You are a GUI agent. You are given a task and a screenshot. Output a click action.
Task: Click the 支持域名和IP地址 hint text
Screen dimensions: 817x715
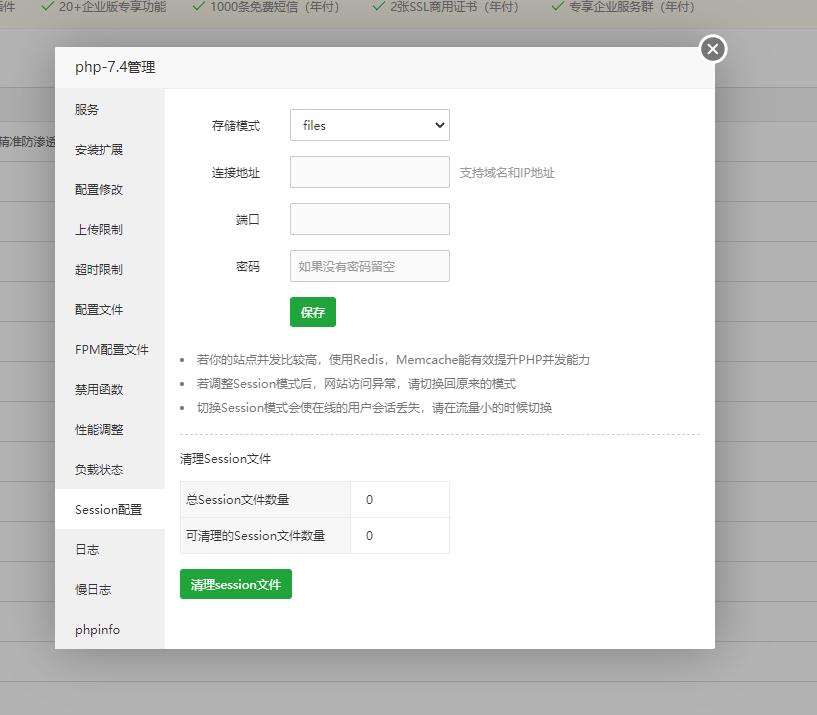[x=507, y=172]
